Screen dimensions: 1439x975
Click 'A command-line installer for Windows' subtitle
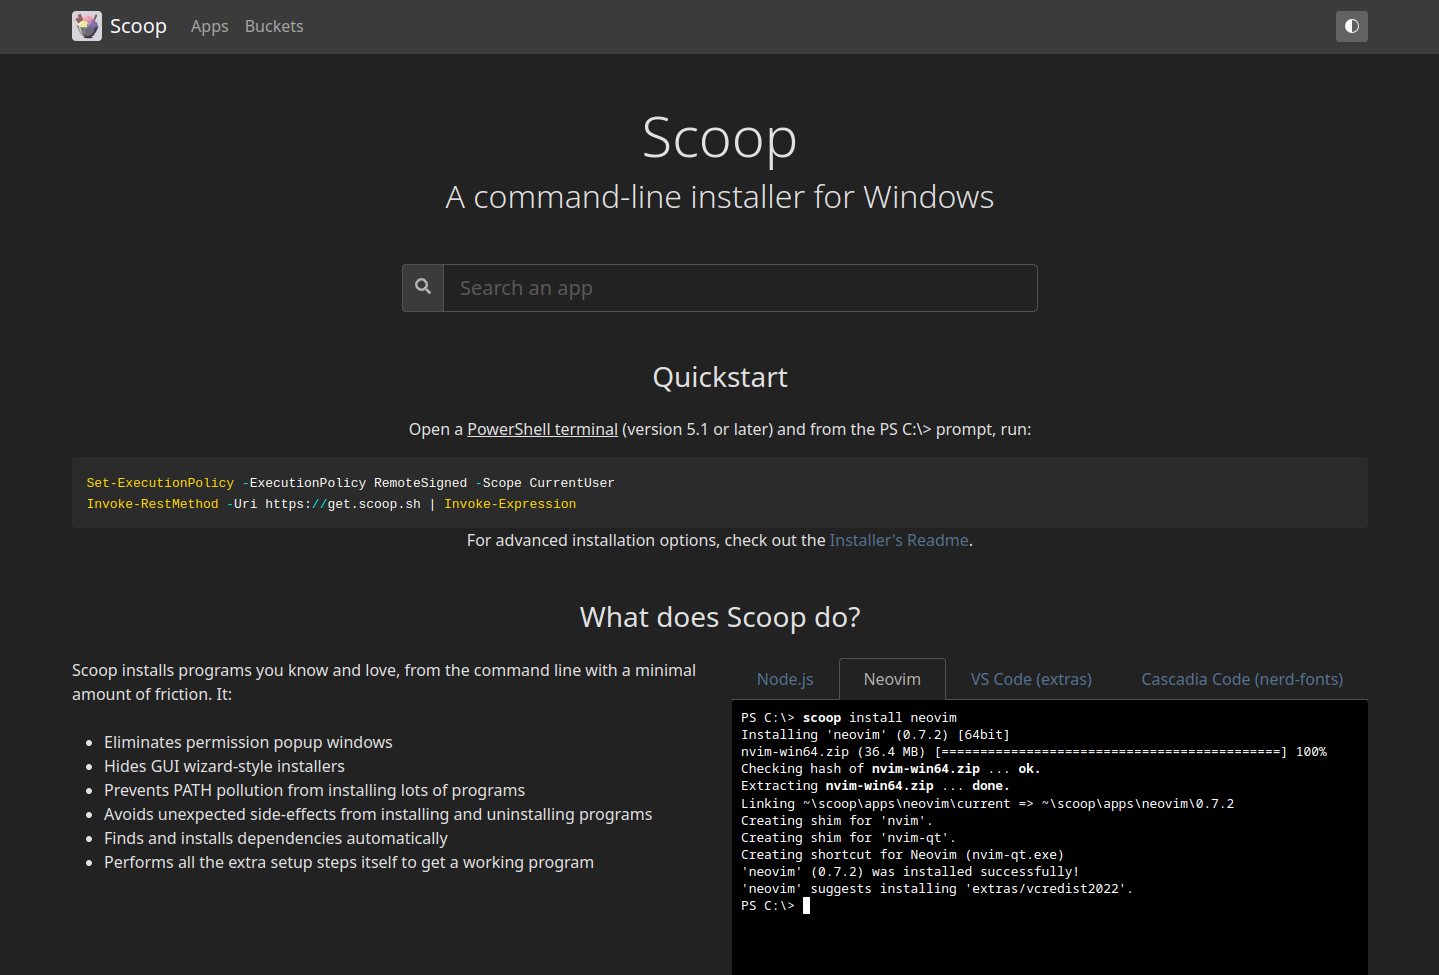[x=720, y=197]
